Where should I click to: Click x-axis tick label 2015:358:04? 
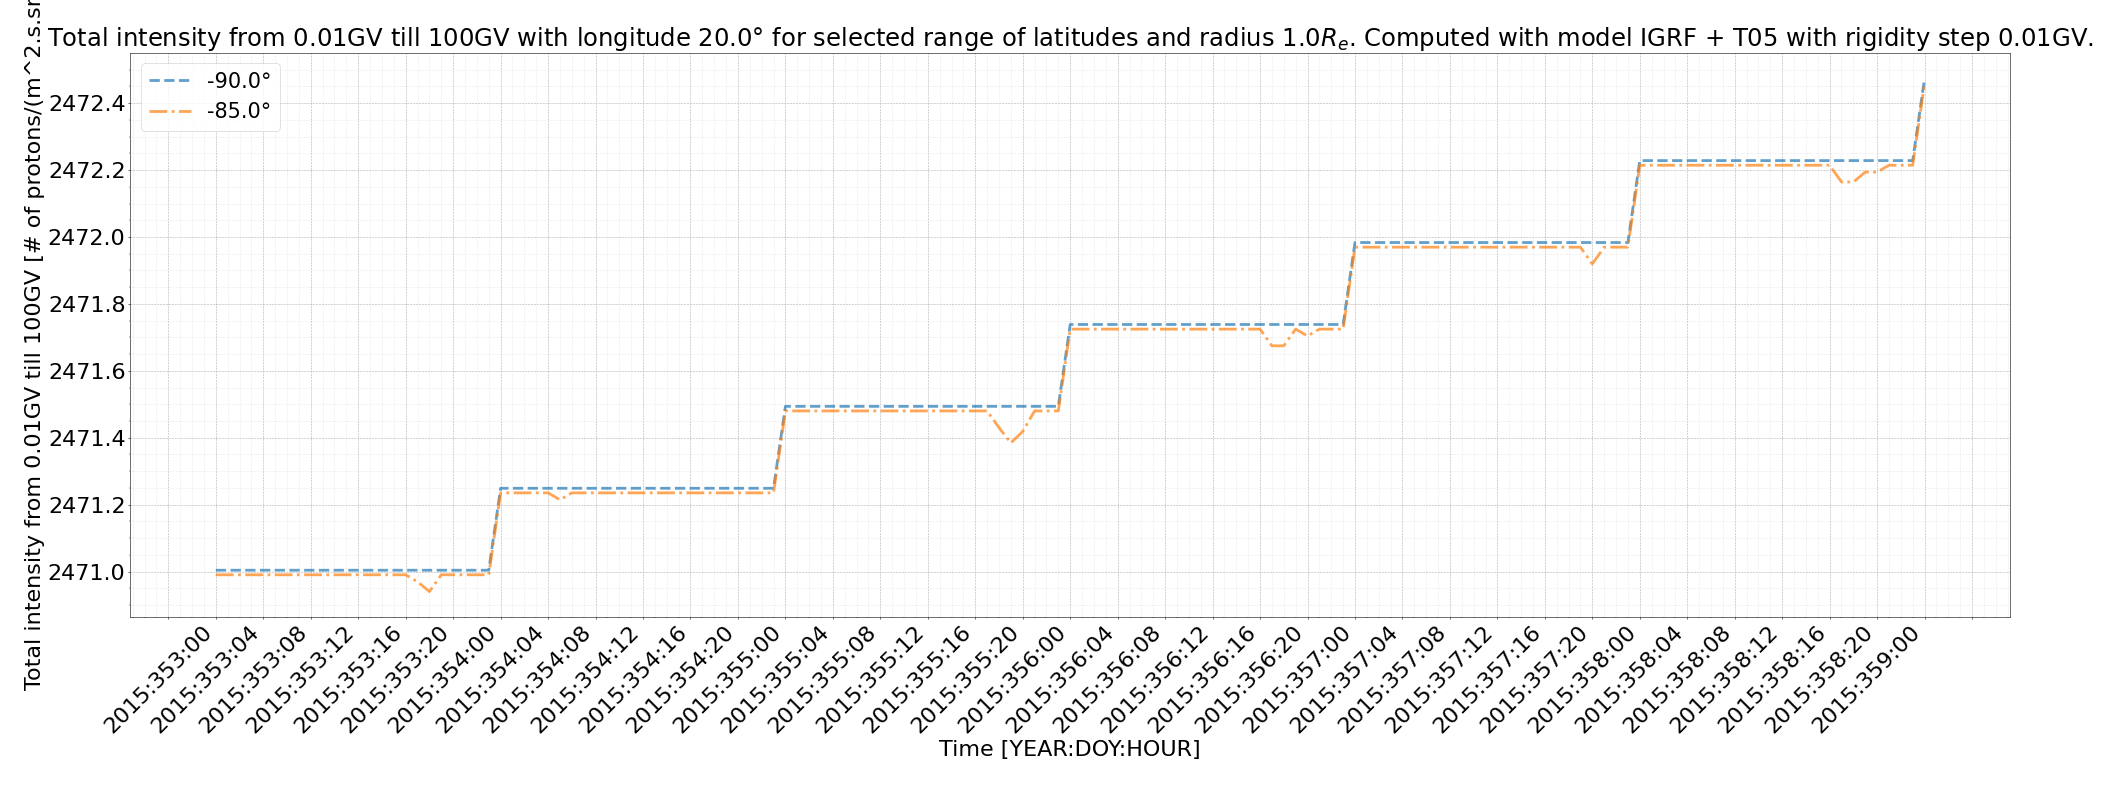[x=1631, y=680]
